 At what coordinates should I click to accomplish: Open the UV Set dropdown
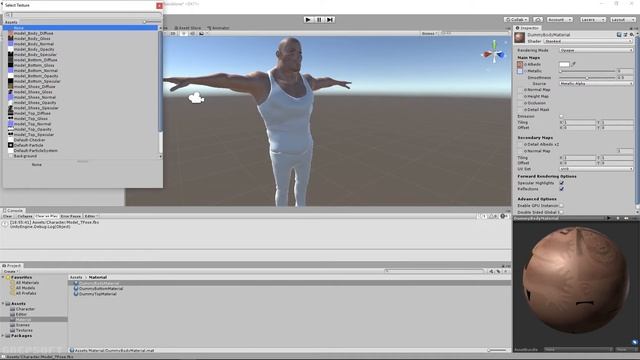[596, 169]
